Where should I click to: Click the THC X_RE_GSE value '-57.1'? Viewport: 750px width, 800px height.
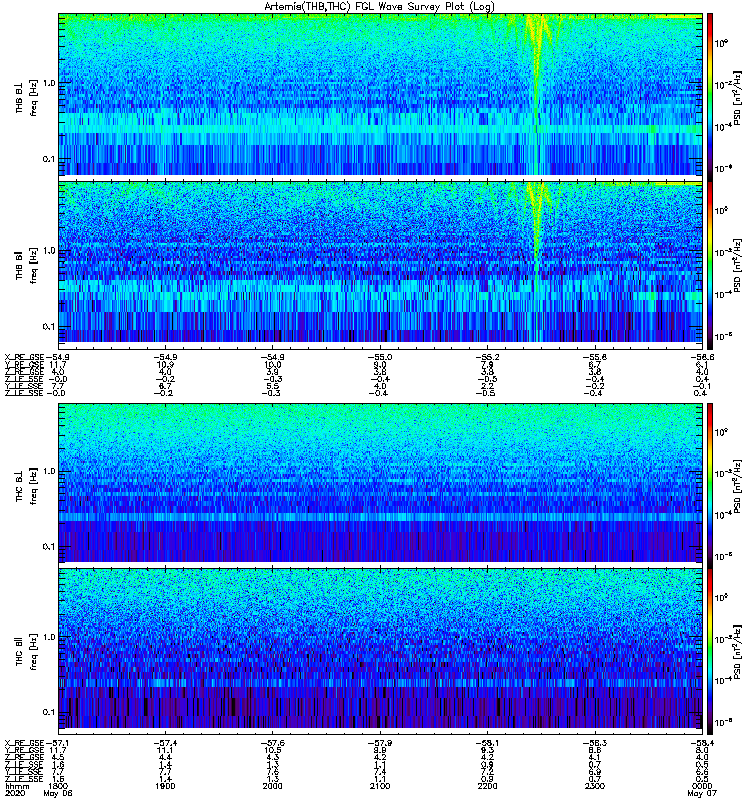pos(57,743)
